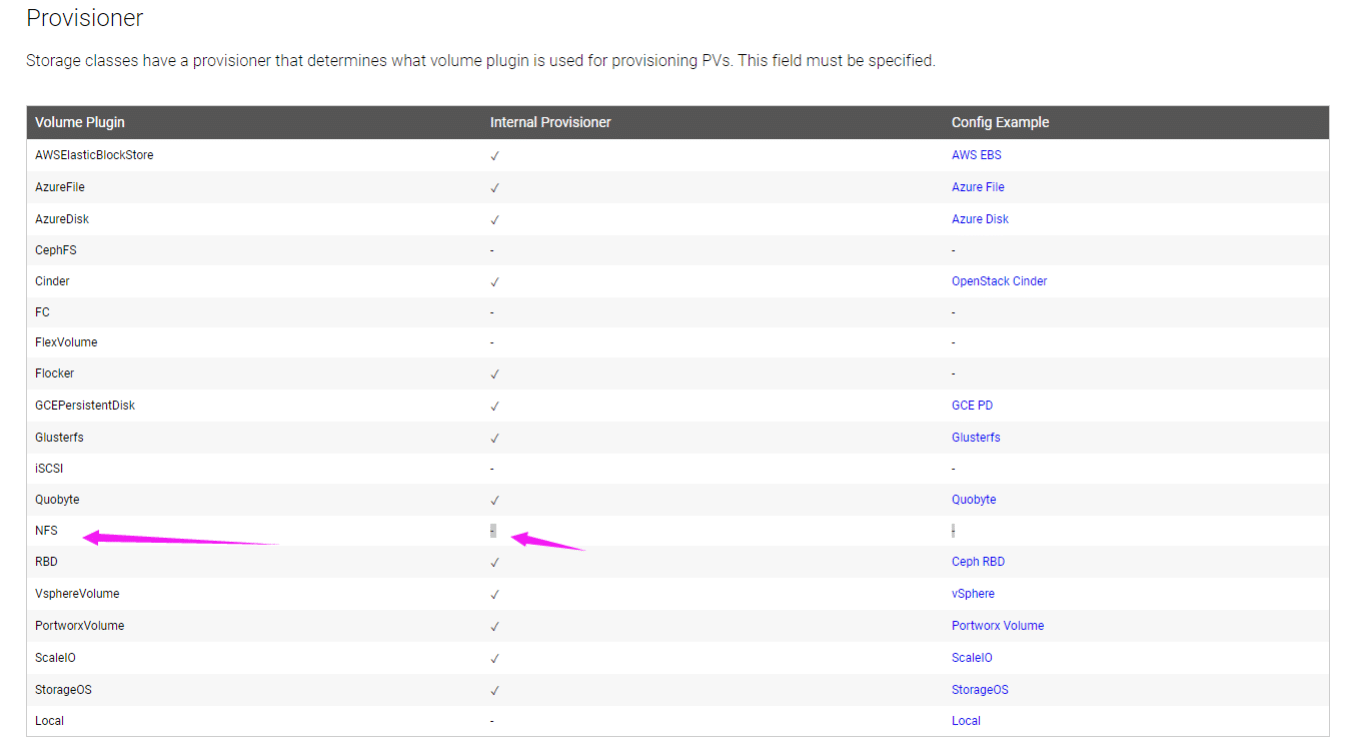
Task: Click the Volume Plugin column header
Action: tap(80, 122)
